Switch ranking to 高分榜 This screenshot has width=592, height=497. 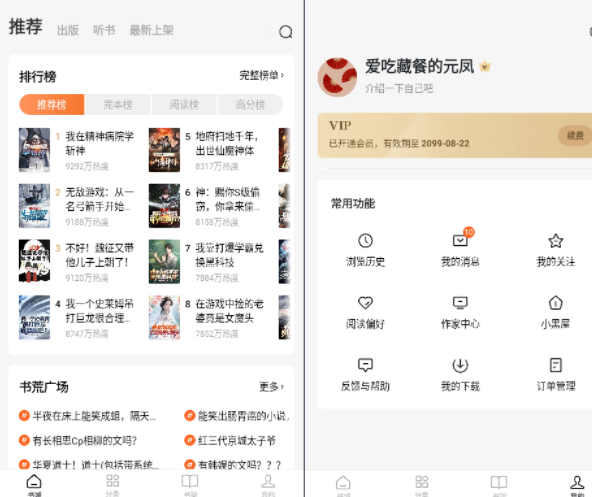click(250, 105)
